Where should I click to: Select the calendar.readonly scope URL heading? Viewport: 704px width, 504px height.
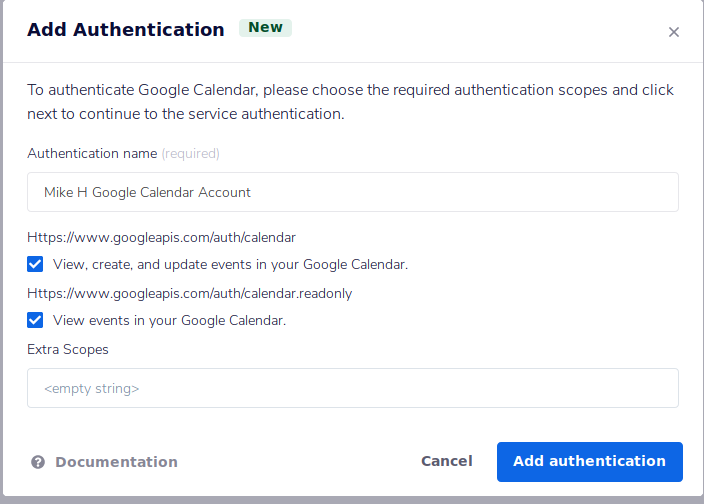pyautogui.click(x=189, y=294)
